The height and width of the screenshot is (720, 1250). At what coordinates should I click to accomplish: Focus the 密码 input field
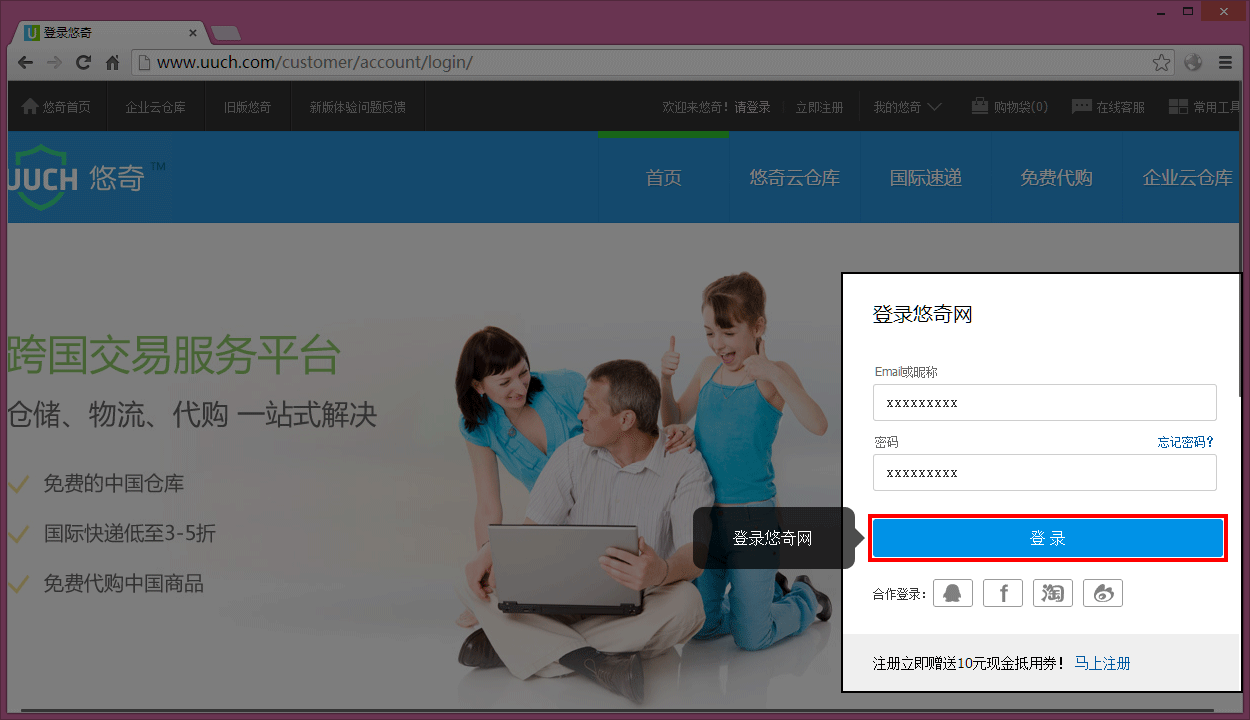tap(1044, 472)
